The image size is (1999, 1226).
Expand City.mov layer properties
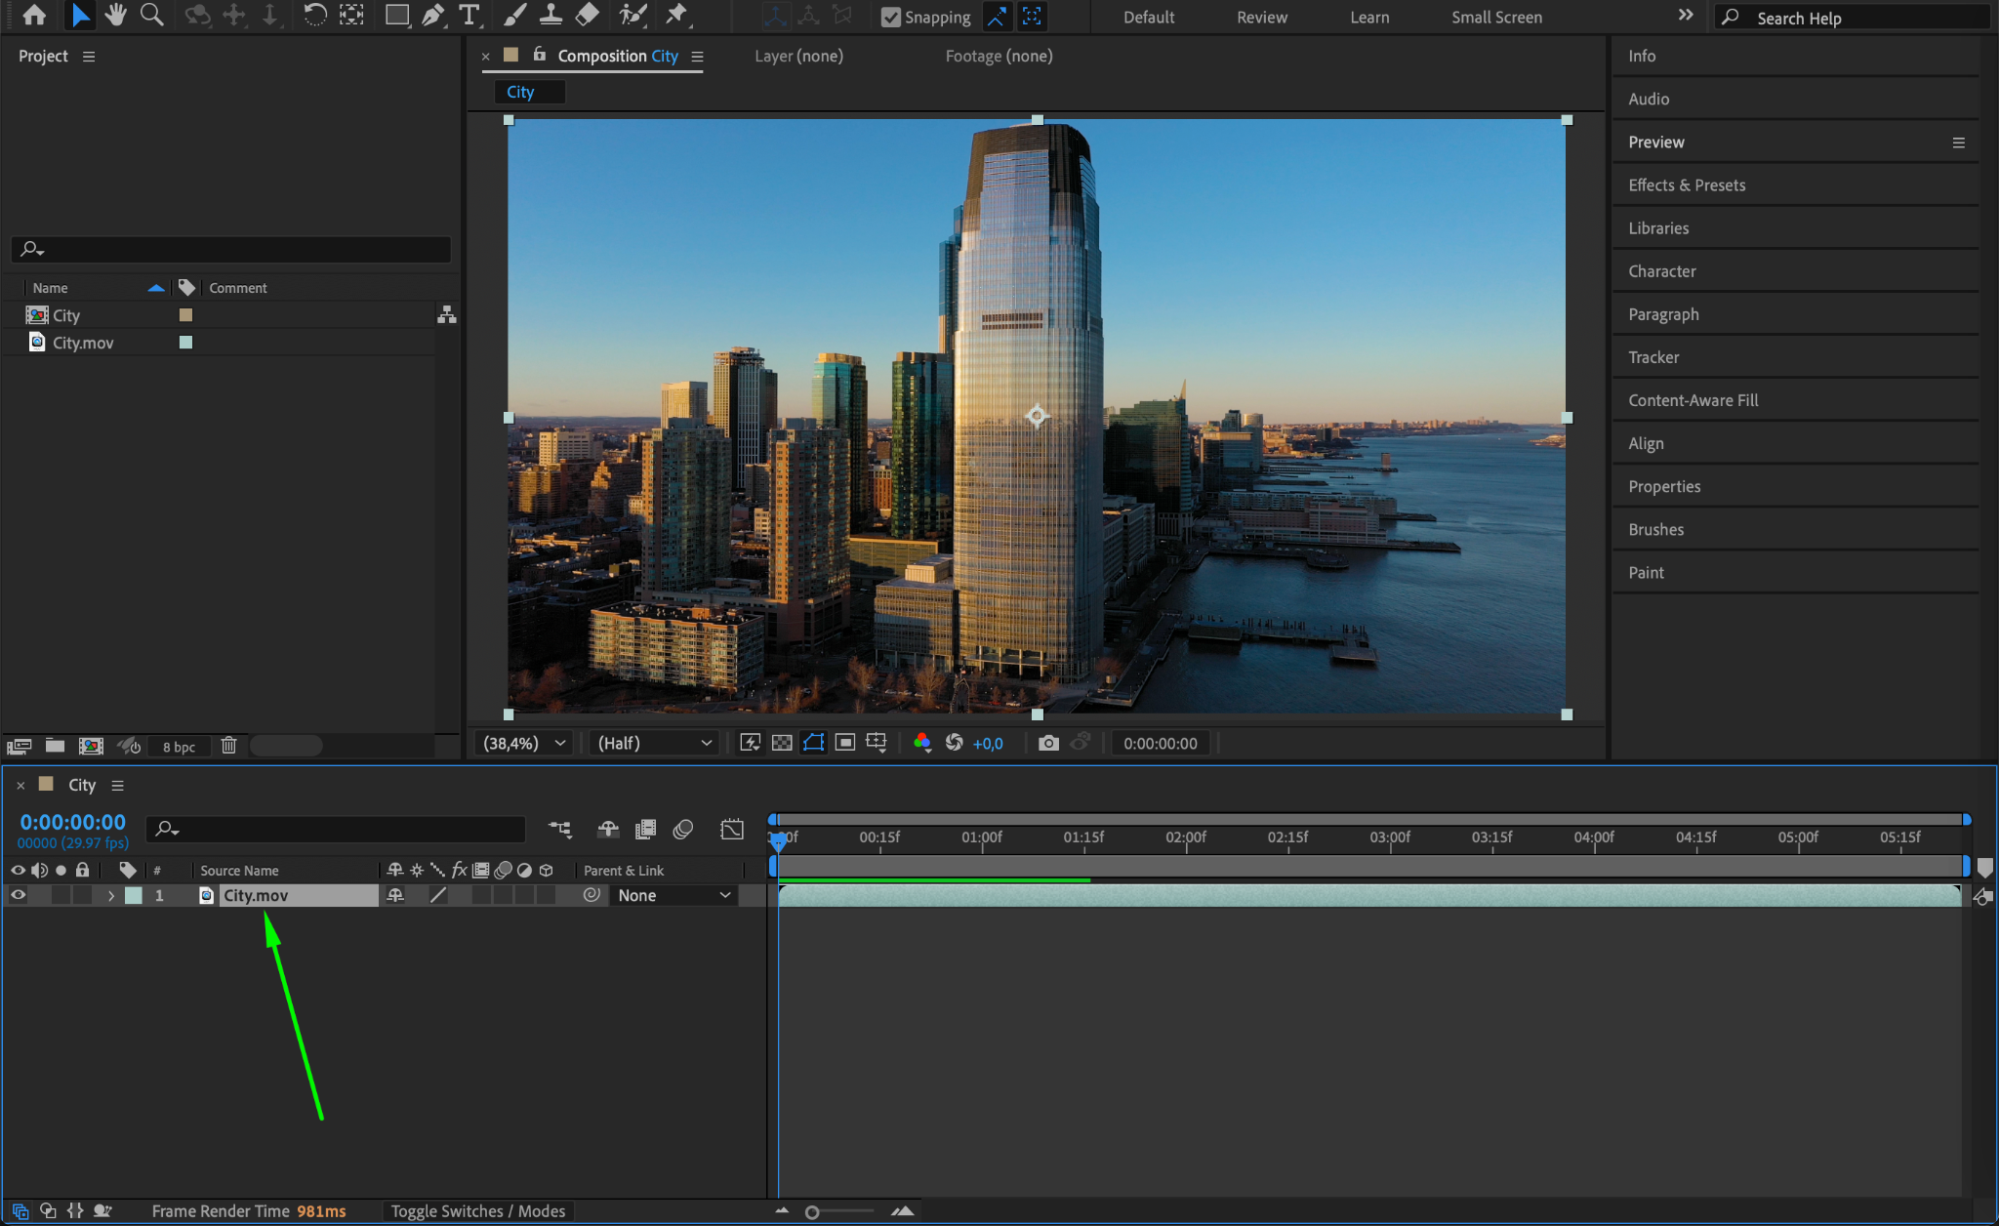[111, 896]
